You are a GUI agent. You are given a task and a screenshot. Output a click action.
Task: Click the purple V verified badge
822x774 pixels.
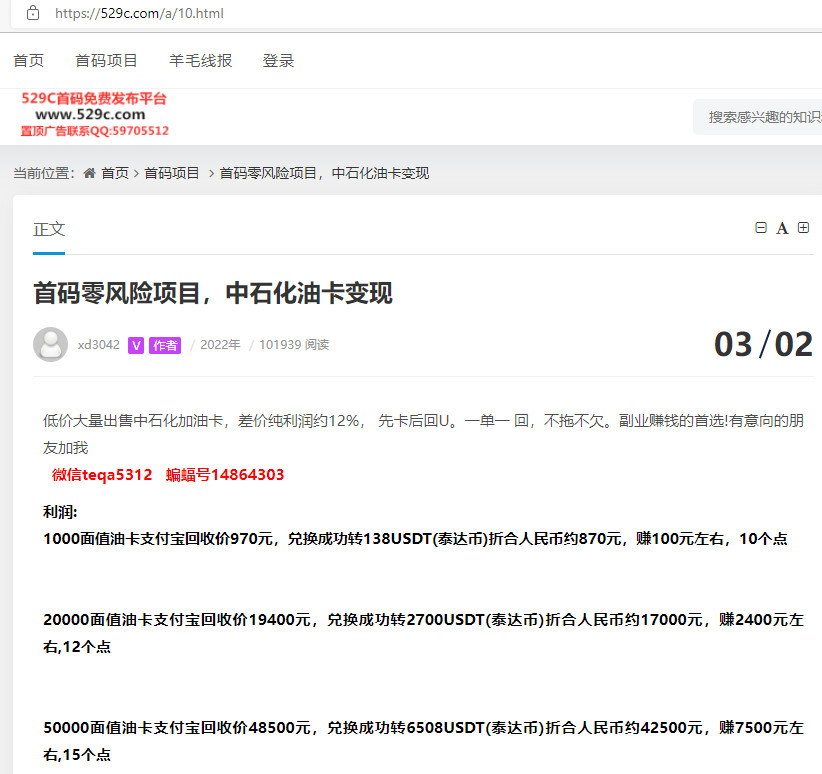pyautogui.click(x=136, y=345)
